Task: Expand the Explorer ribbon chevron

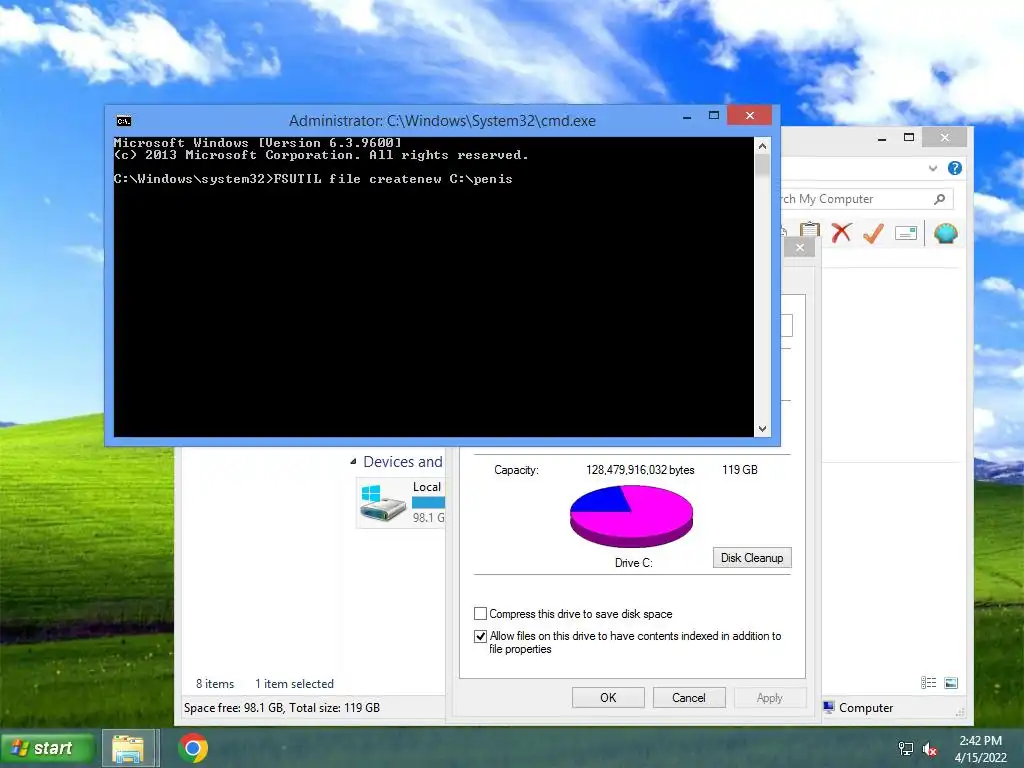Action: click(x=933, y=168)
